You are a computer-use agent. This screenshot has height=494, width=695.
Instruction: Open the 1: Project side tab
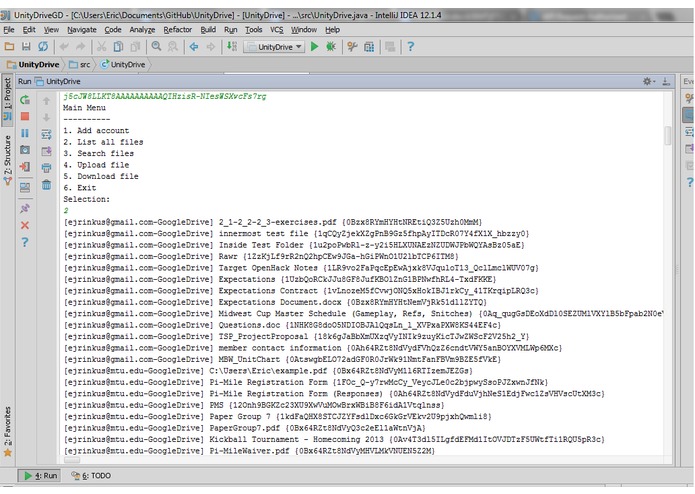(x=8, y=100)
